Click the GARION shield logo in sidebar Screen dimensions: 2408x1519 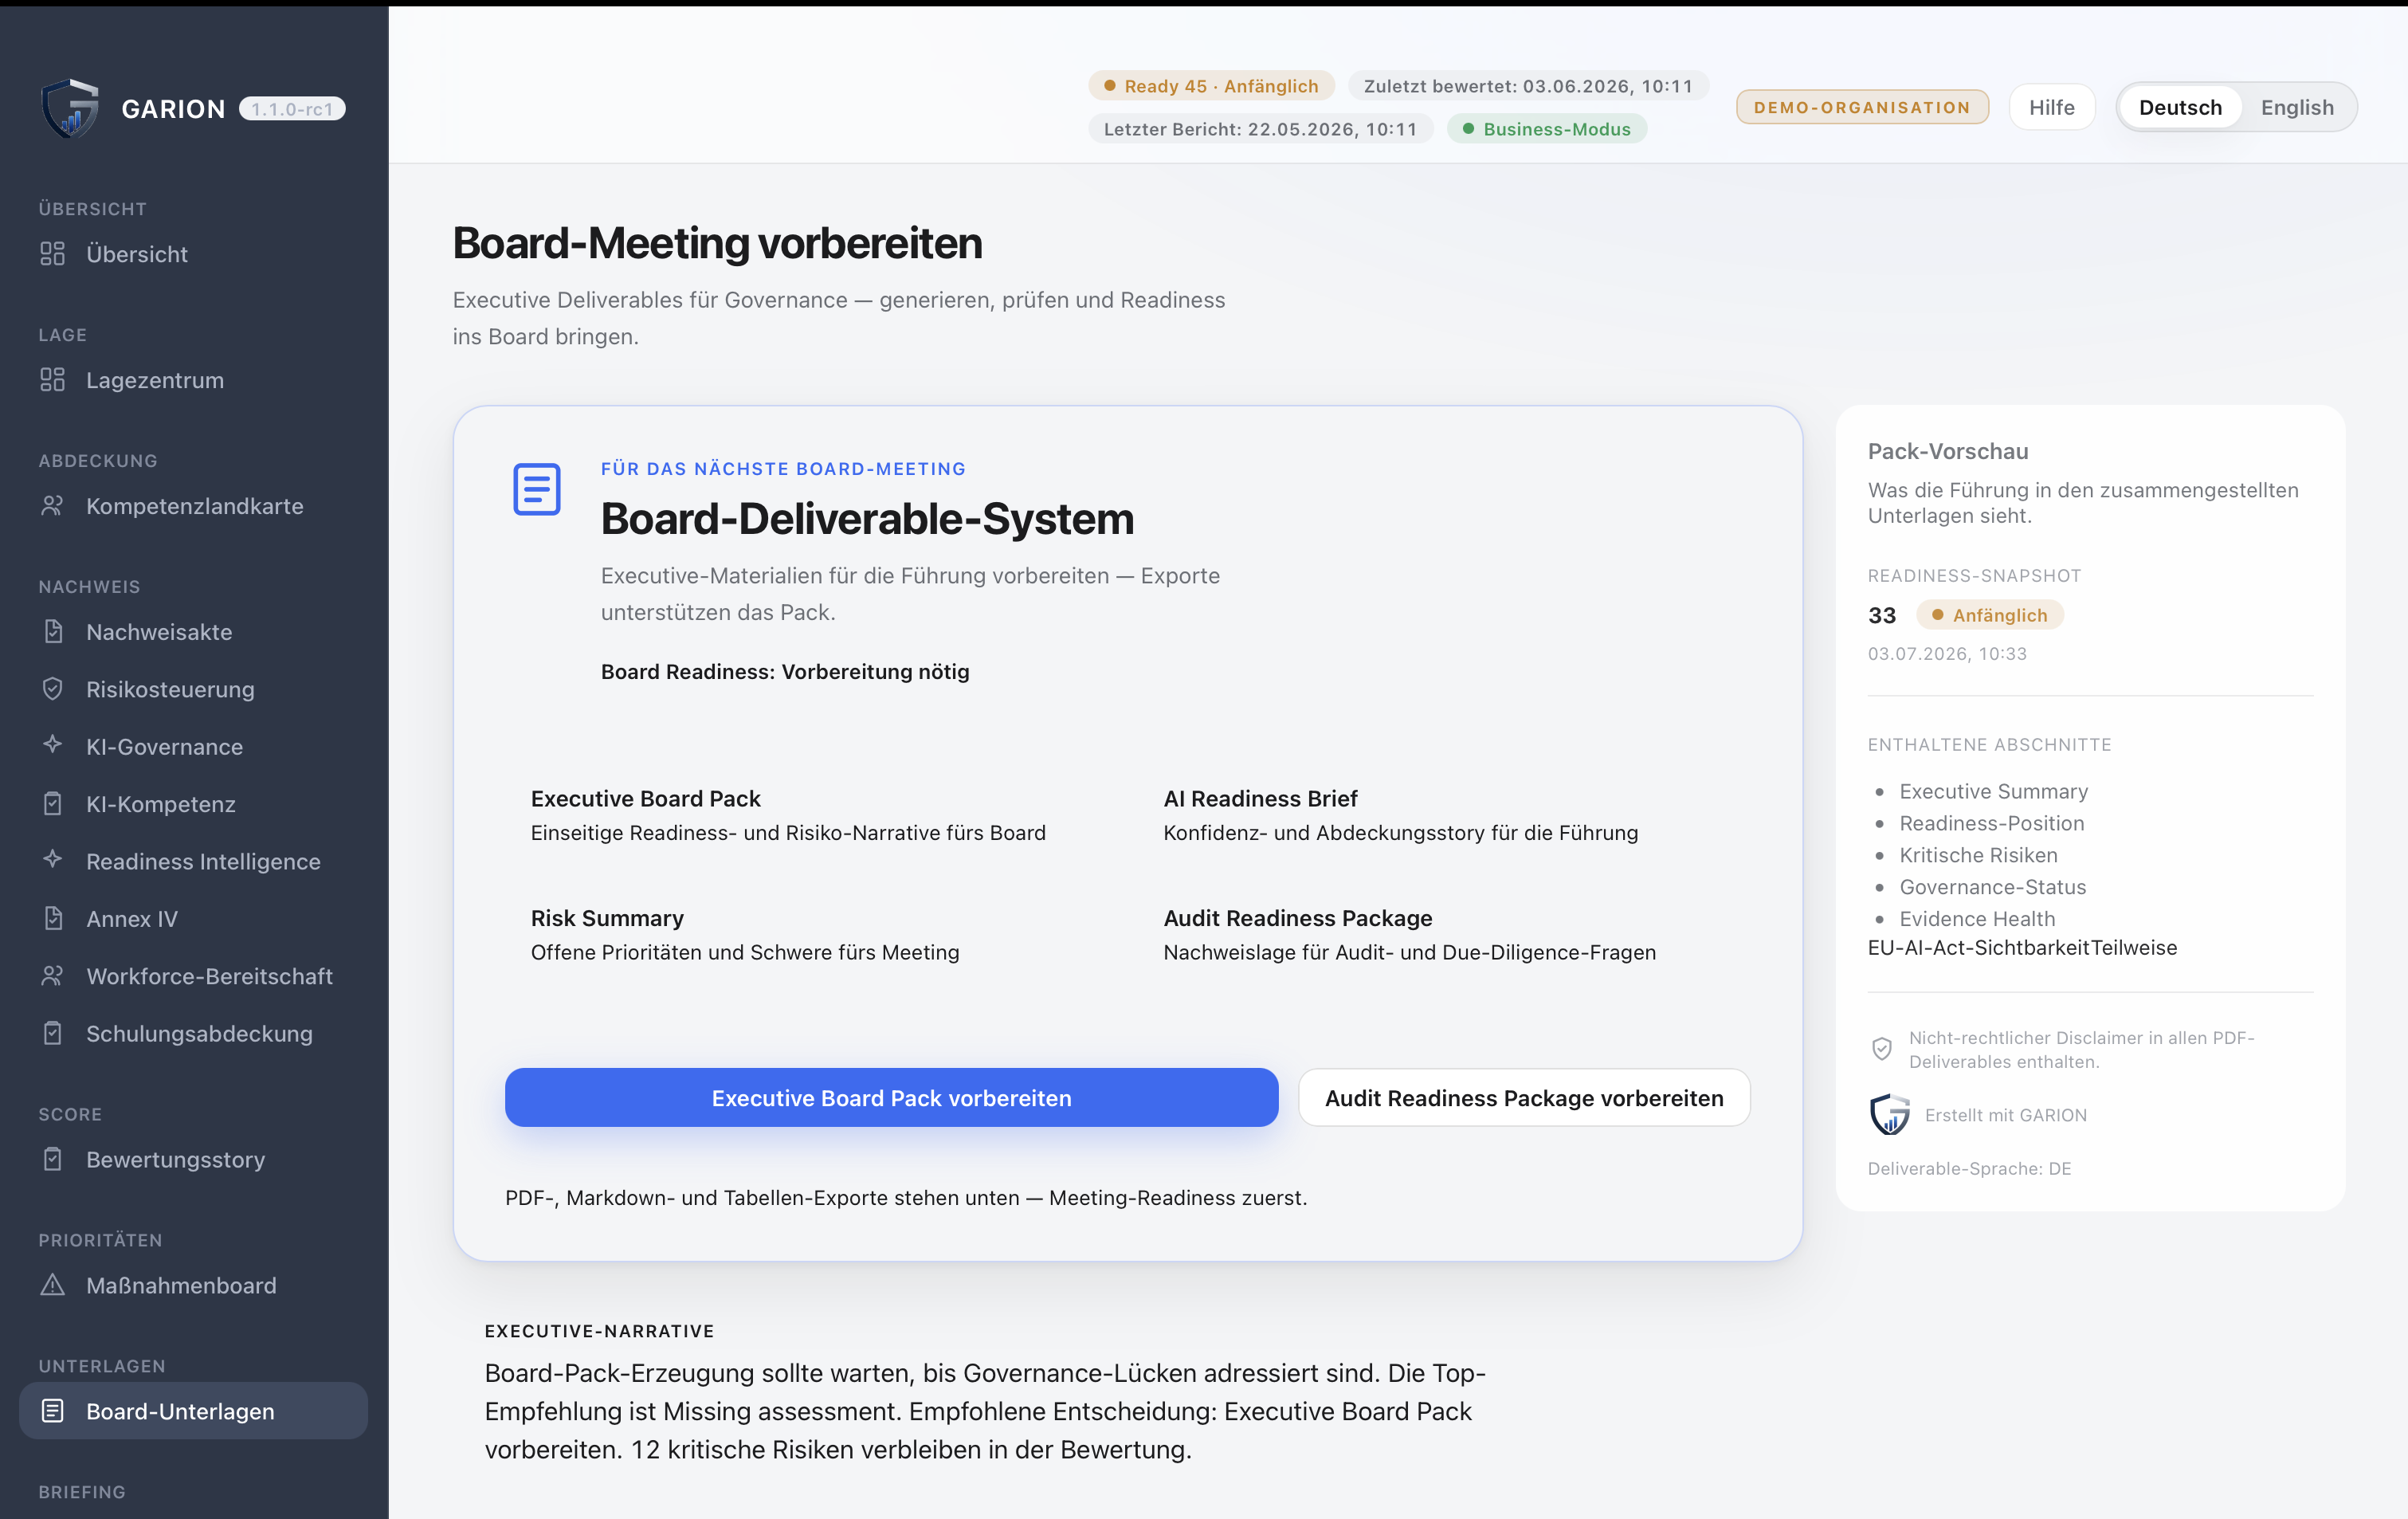(70, 108)
